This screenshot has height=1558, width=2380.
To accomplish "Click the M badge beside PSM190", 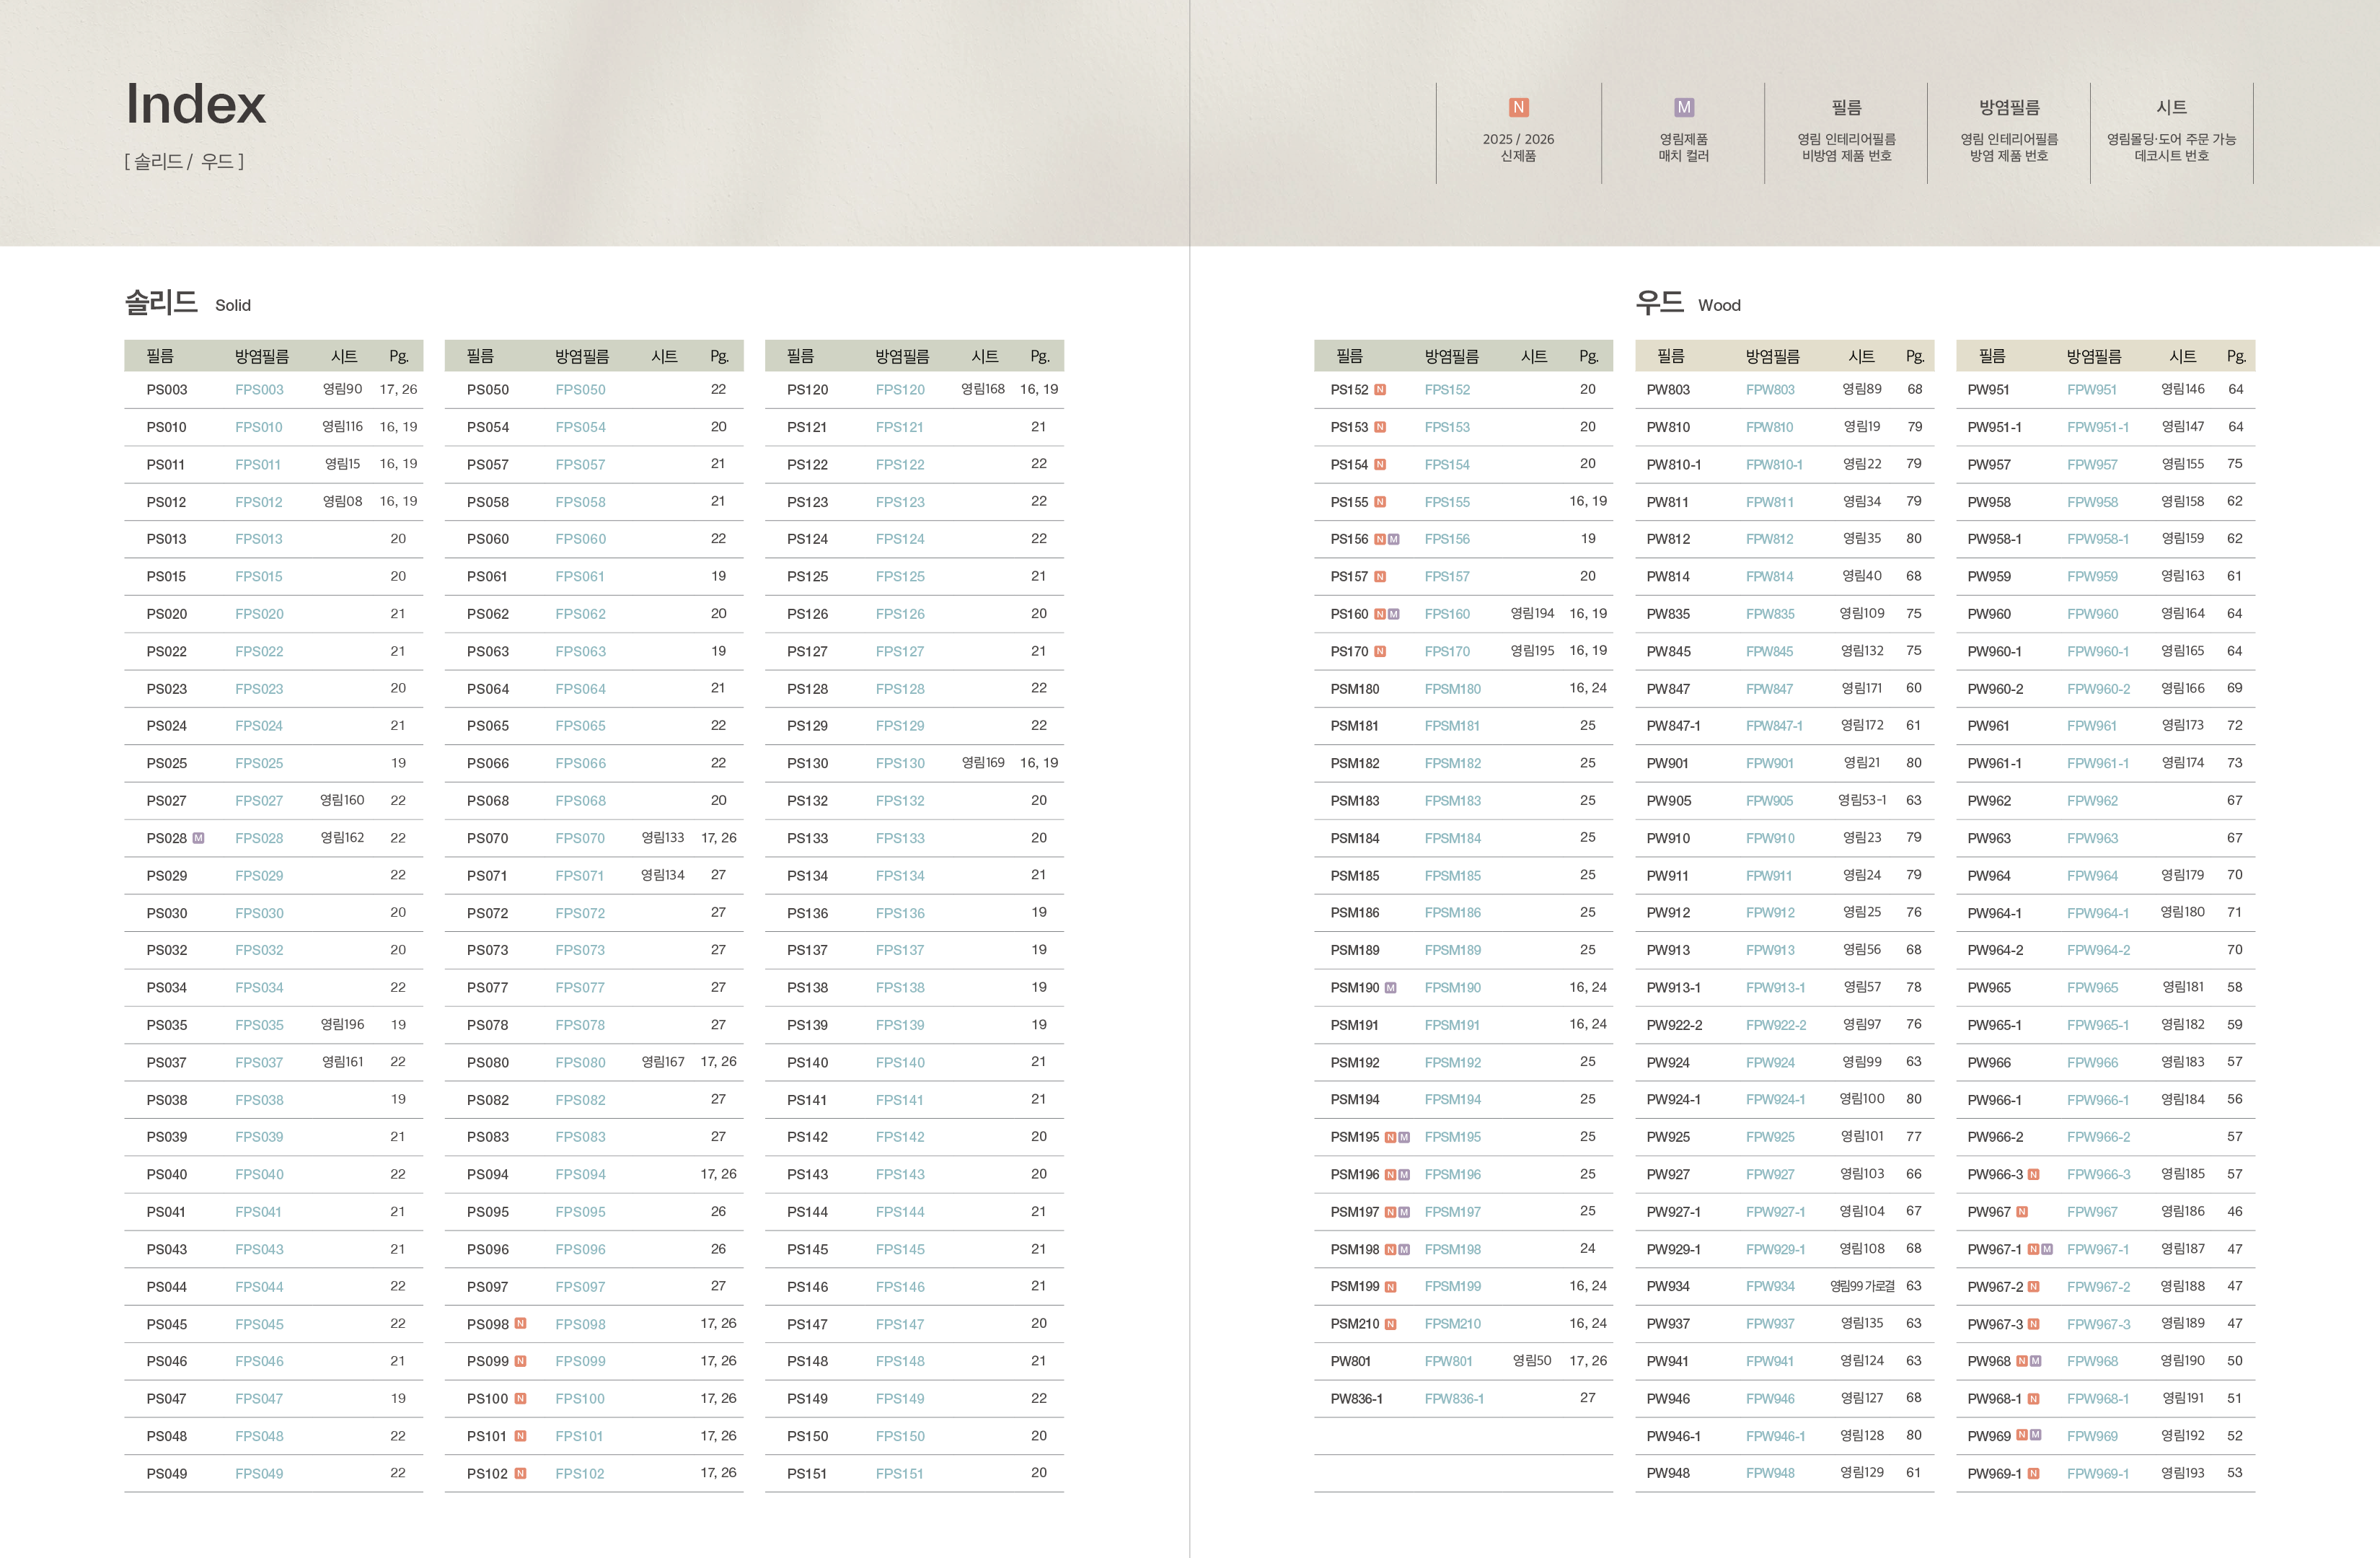I will tap(1391, 987).
